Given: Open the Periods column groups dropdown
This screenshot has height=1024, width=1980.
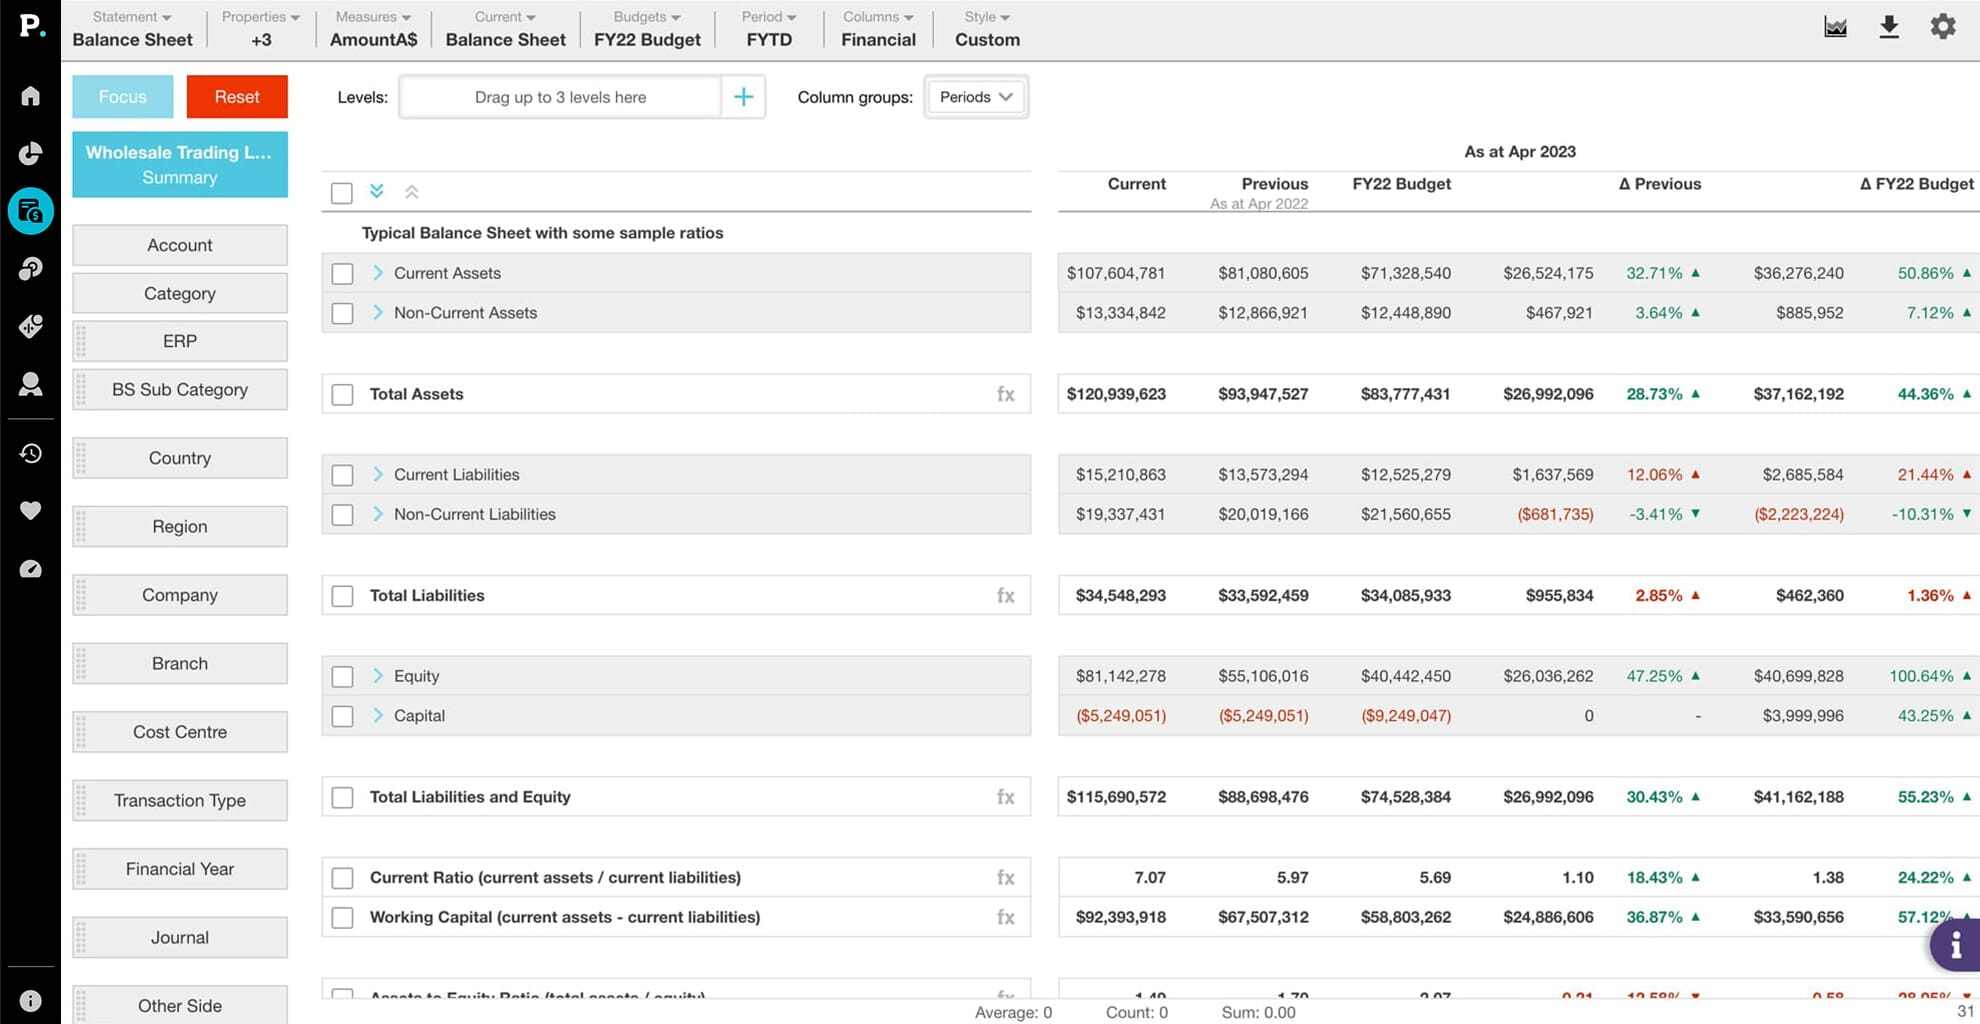Looking at the screenshot, I should pyautogui.click(x=976, y=97).
